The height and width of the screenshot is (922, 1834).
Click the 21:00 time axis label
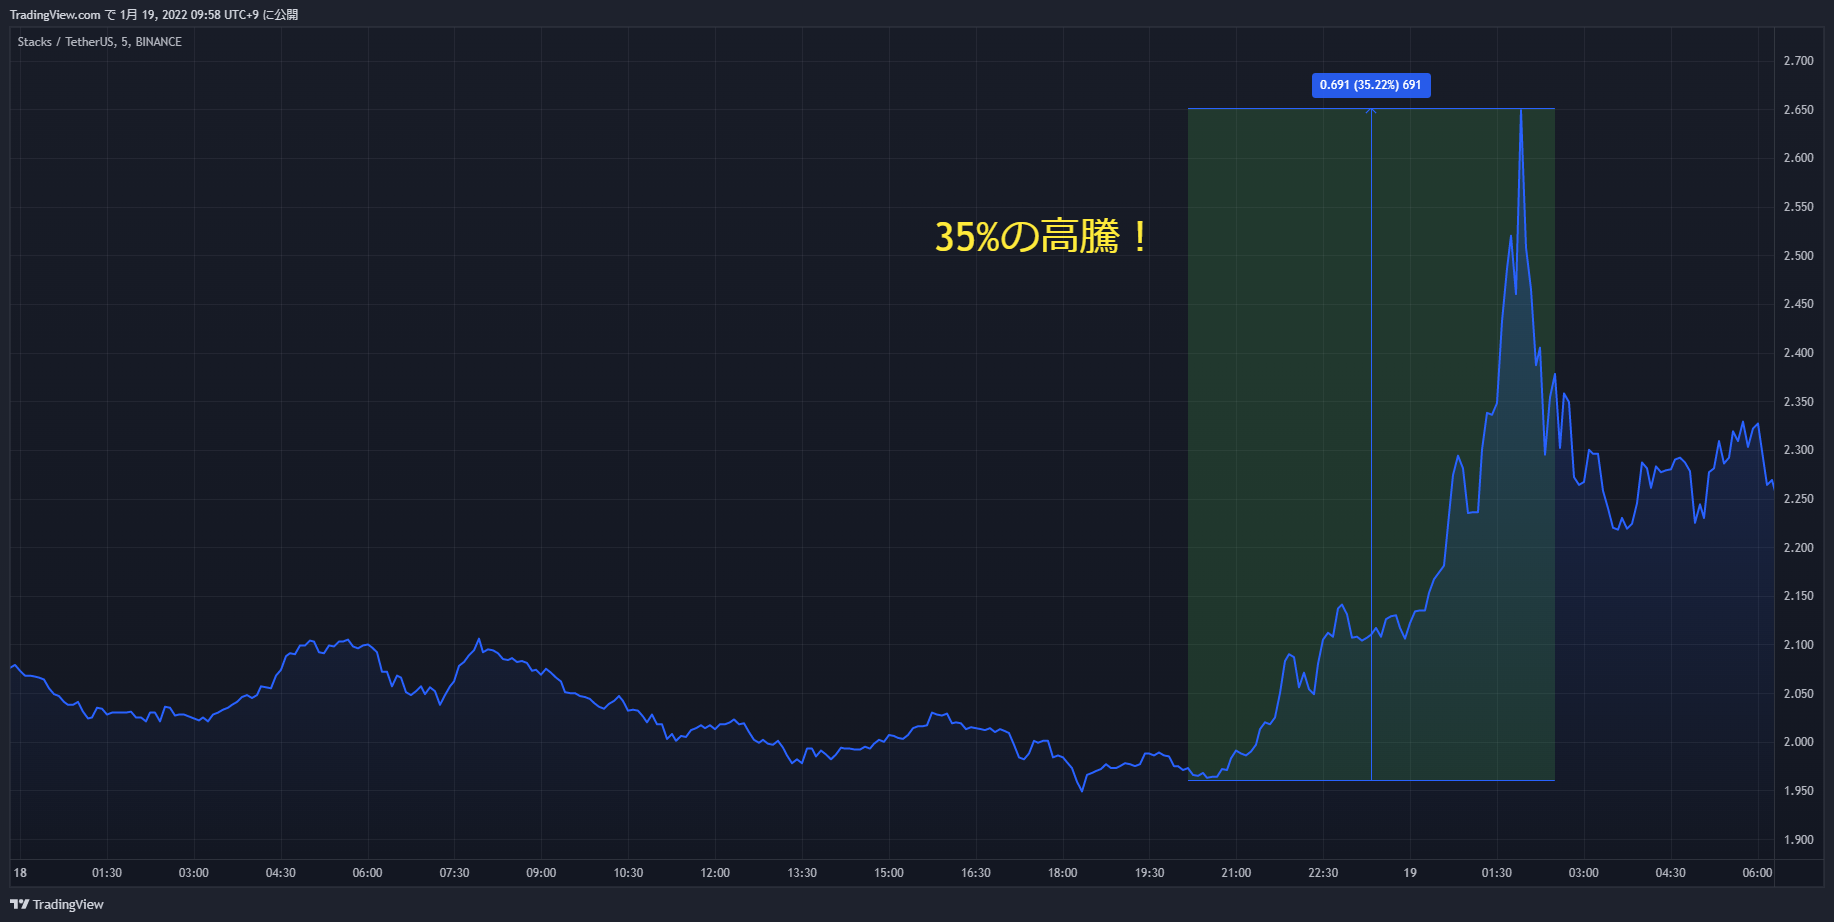click(x=1236, y=873)
